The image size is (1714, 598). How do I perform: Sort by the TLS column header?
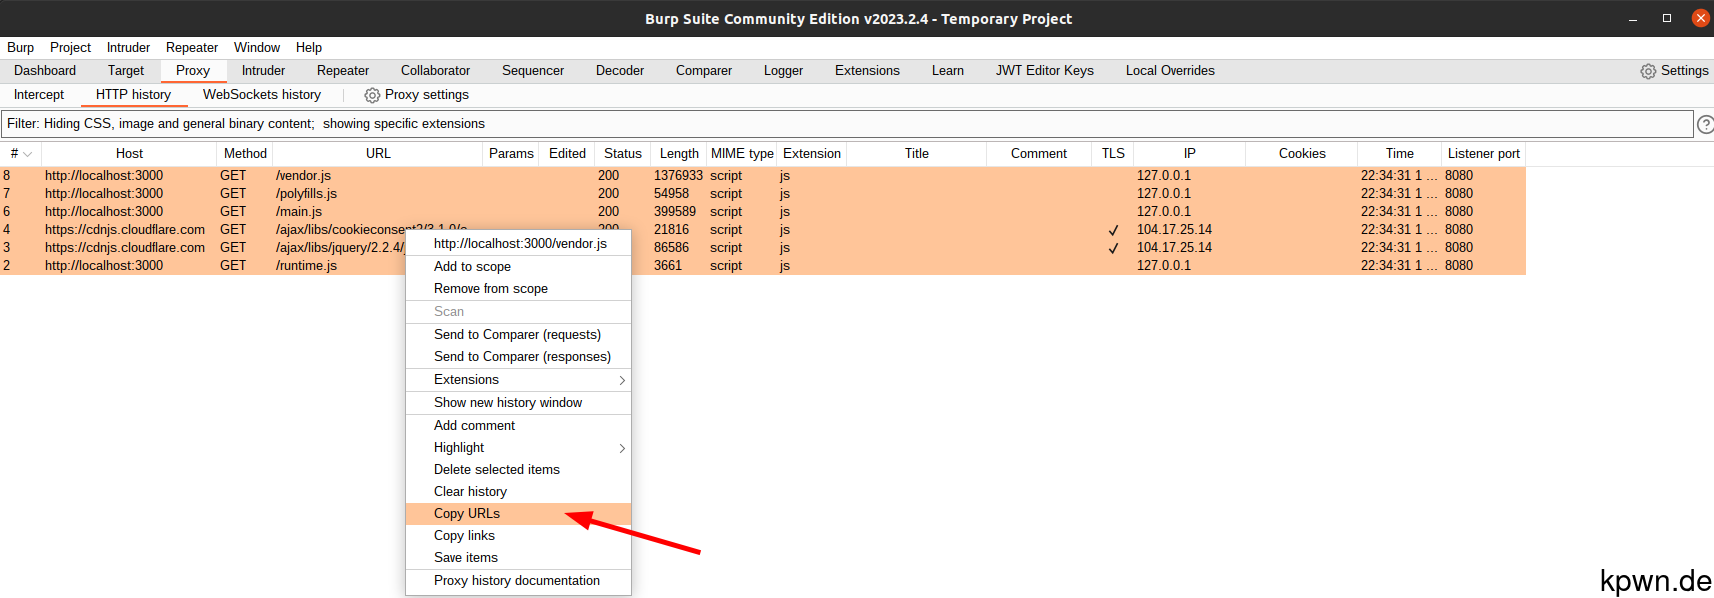tap(1113, 154)
